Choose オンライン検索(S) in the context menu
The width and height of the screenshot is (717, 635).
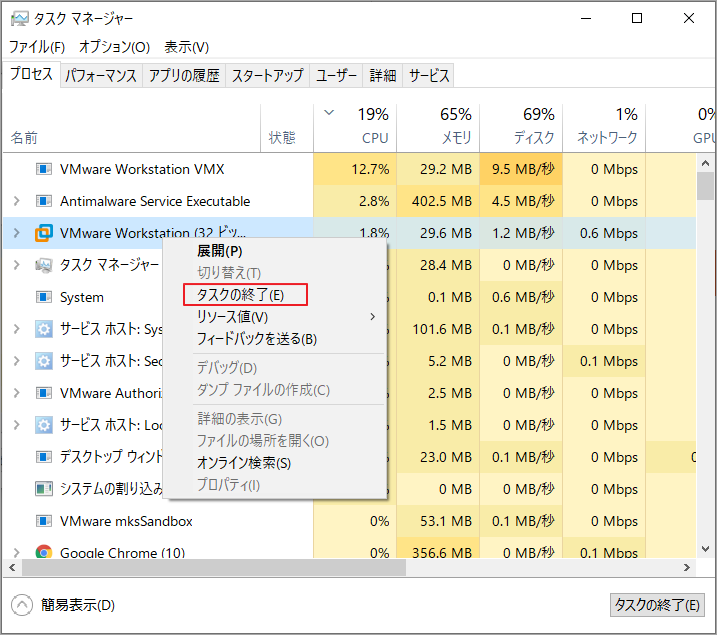pos(274,463)
